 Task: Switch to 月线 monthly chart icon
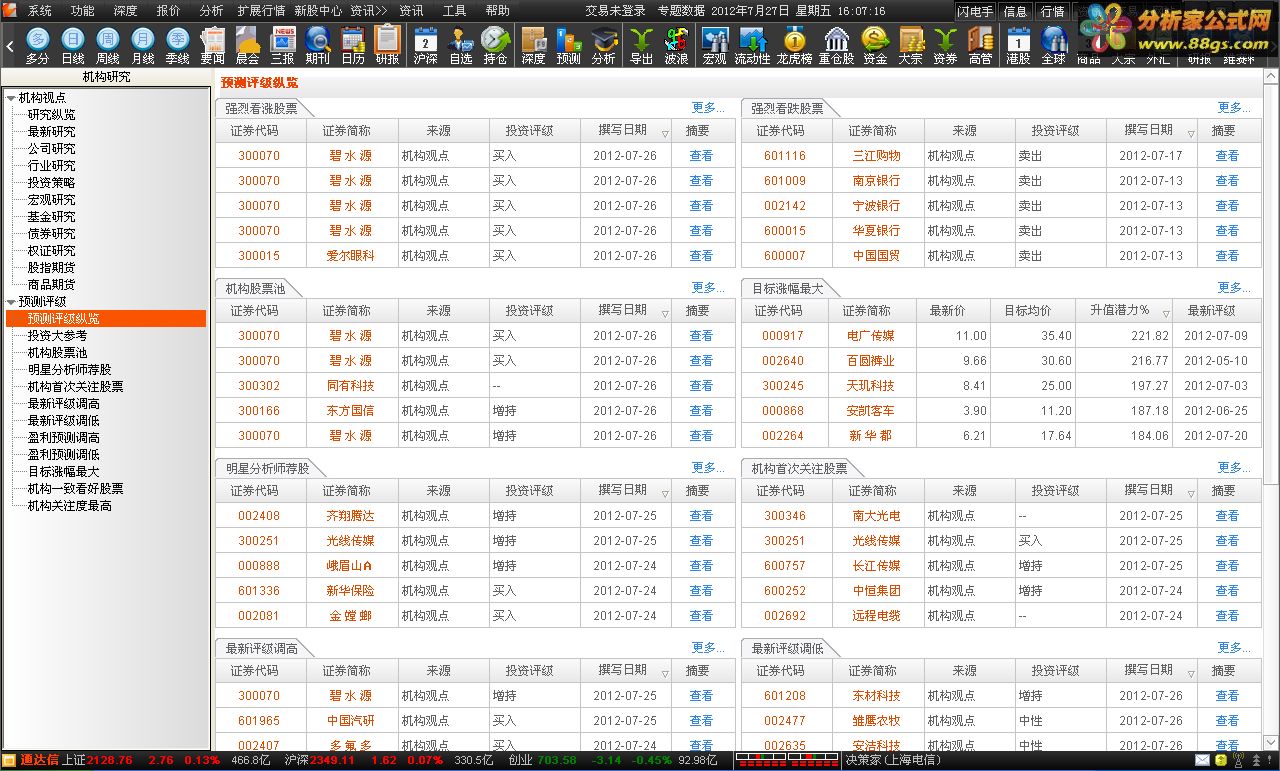143,45
